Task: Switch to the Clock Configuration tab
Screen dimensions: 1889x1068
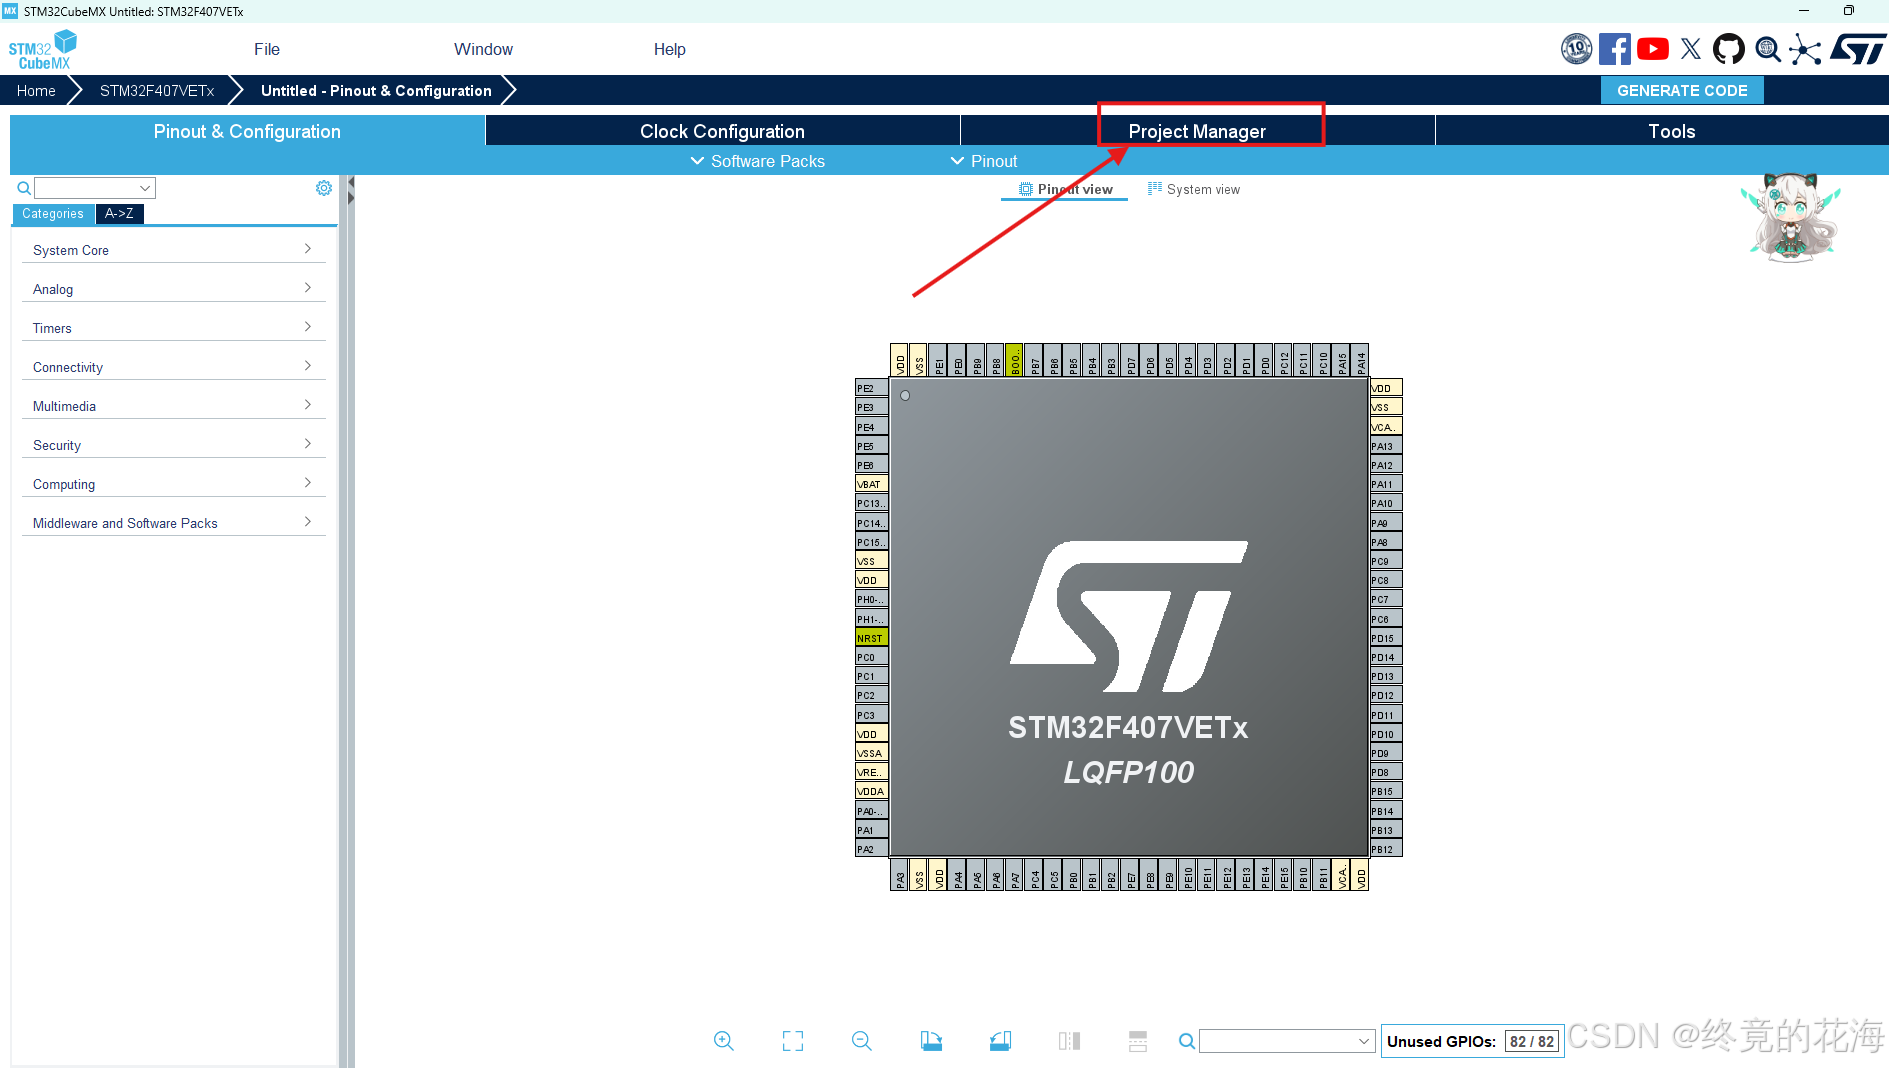Action: click(x=722, y=131)
